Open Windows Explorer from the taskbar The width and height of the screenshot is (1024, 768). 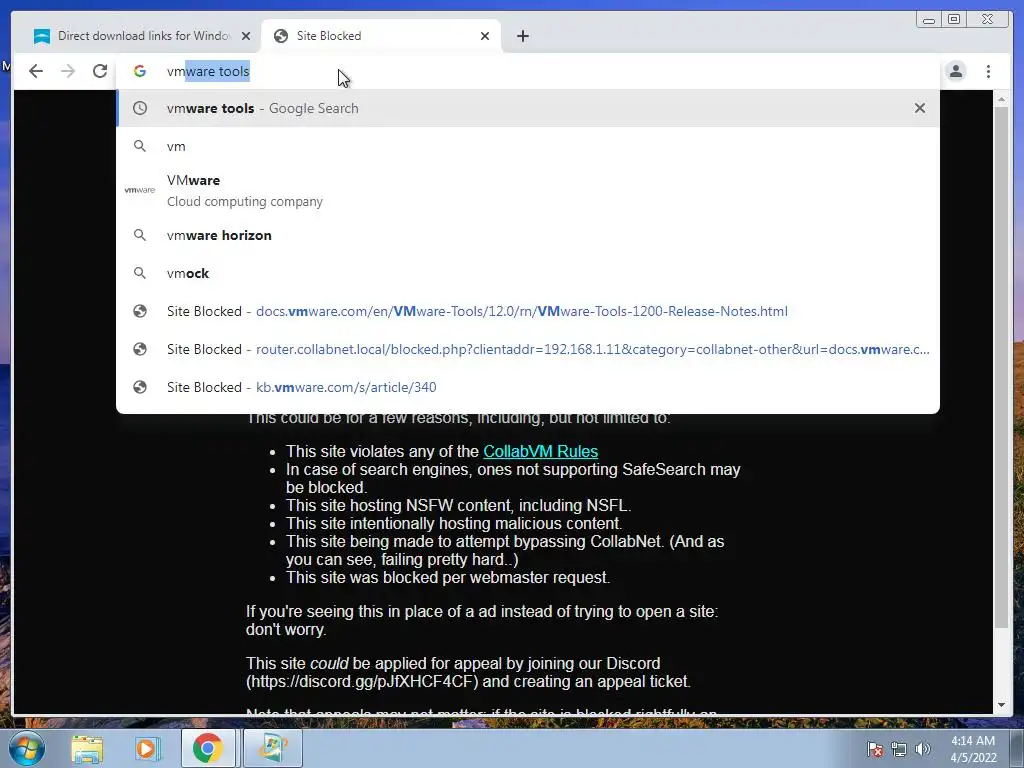[x=88, y=748]
